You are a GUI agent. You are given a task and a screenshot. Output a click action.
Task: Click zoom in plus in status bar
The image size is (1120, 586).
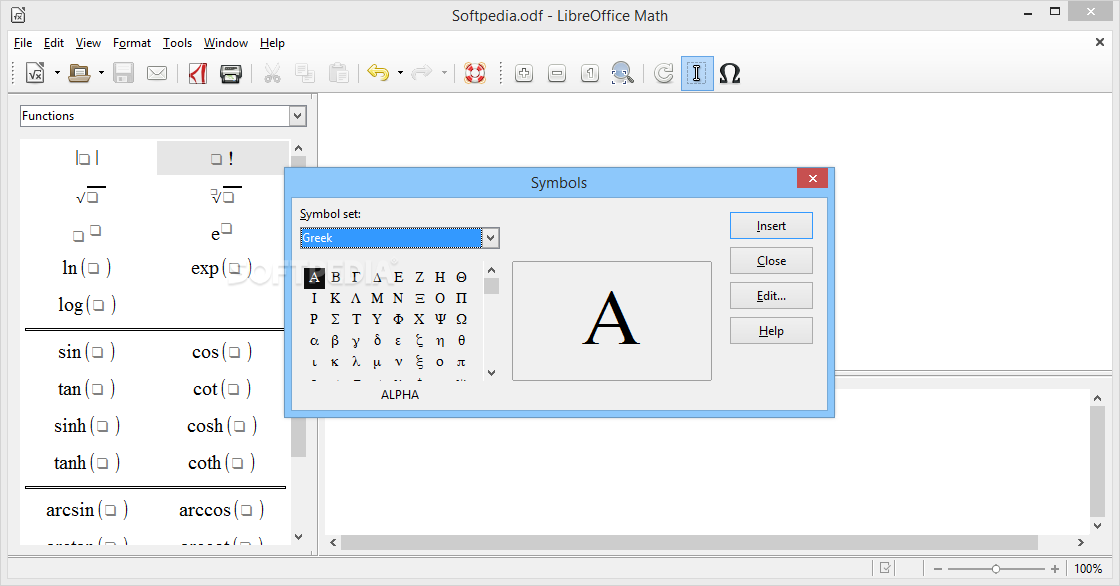[1055, 569]
